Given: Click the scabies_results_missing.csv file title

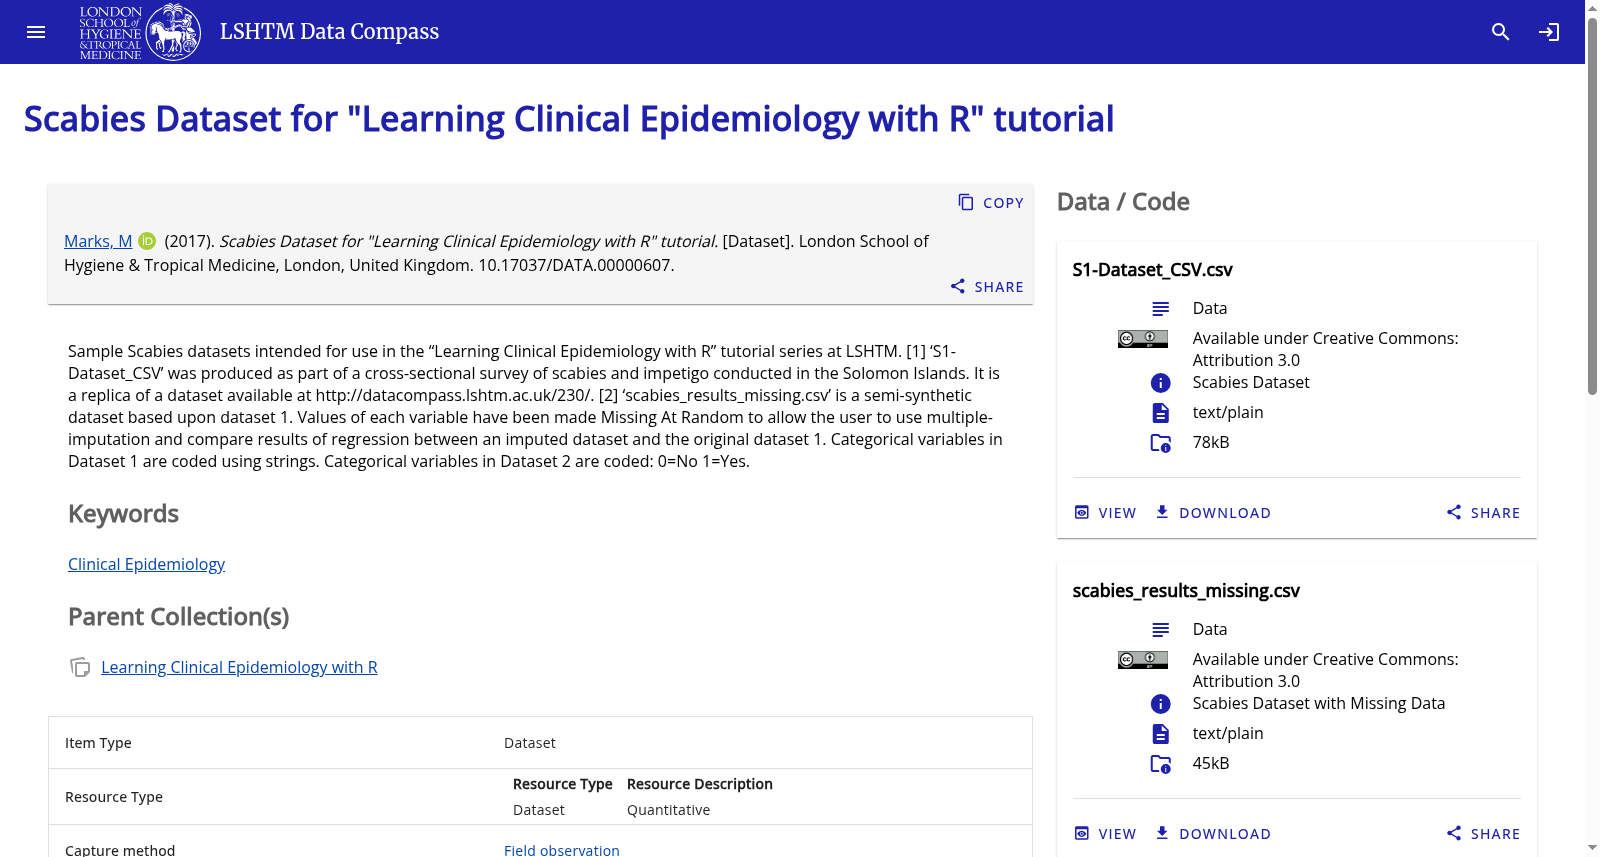Looking at the screenshot, I should click(x=1186, y=591).
